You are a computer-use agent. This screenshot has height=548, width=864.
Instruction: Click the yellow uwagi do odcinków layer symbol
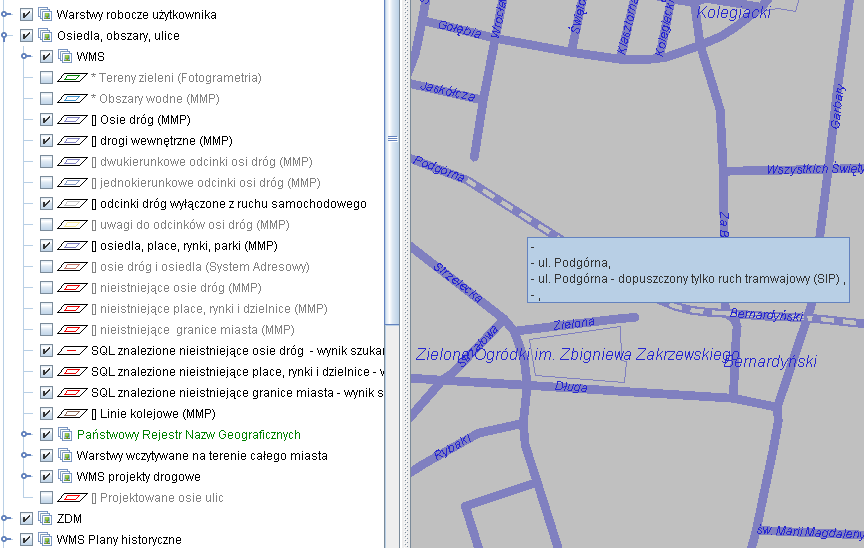point(72,224)
